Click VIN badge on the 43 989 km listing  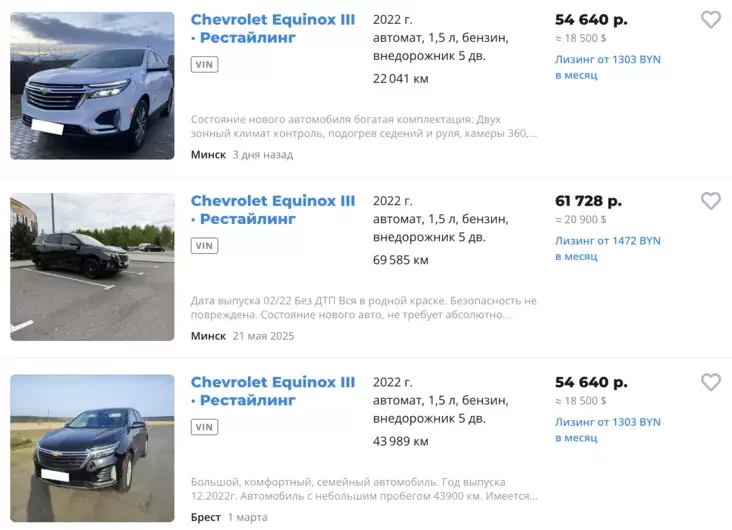coord(204,427)
